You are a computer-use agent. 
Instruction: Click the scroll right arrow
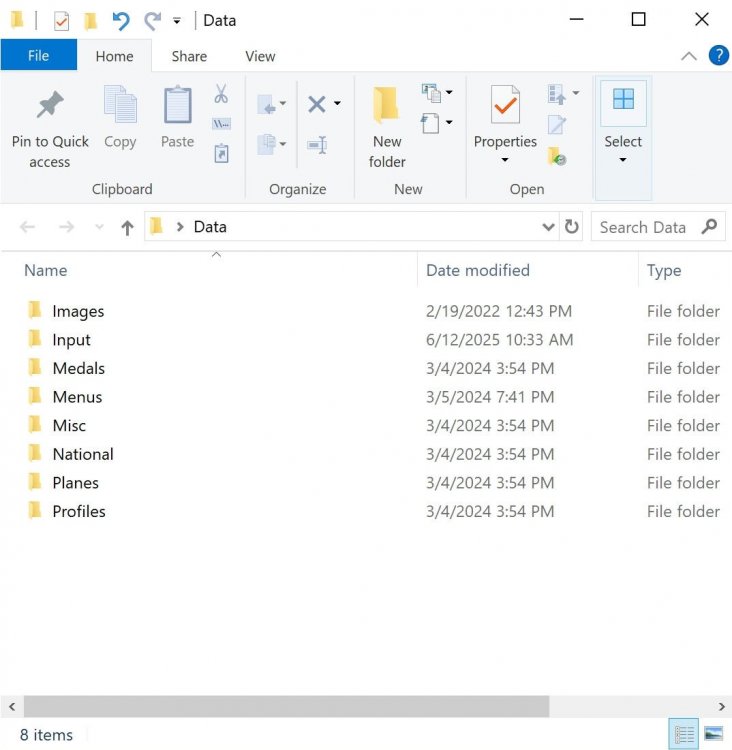coord(721,706)
